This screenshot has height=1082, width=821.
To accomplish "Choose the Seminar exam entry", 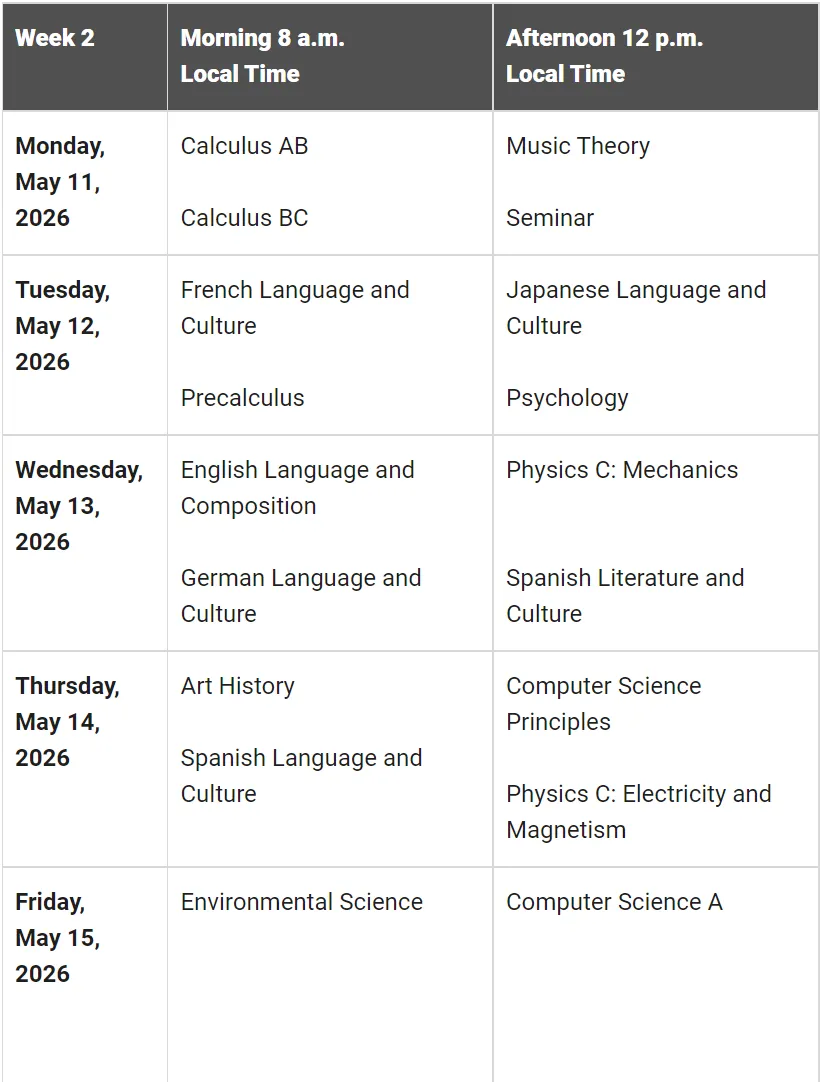I will [x=549, y=218].
